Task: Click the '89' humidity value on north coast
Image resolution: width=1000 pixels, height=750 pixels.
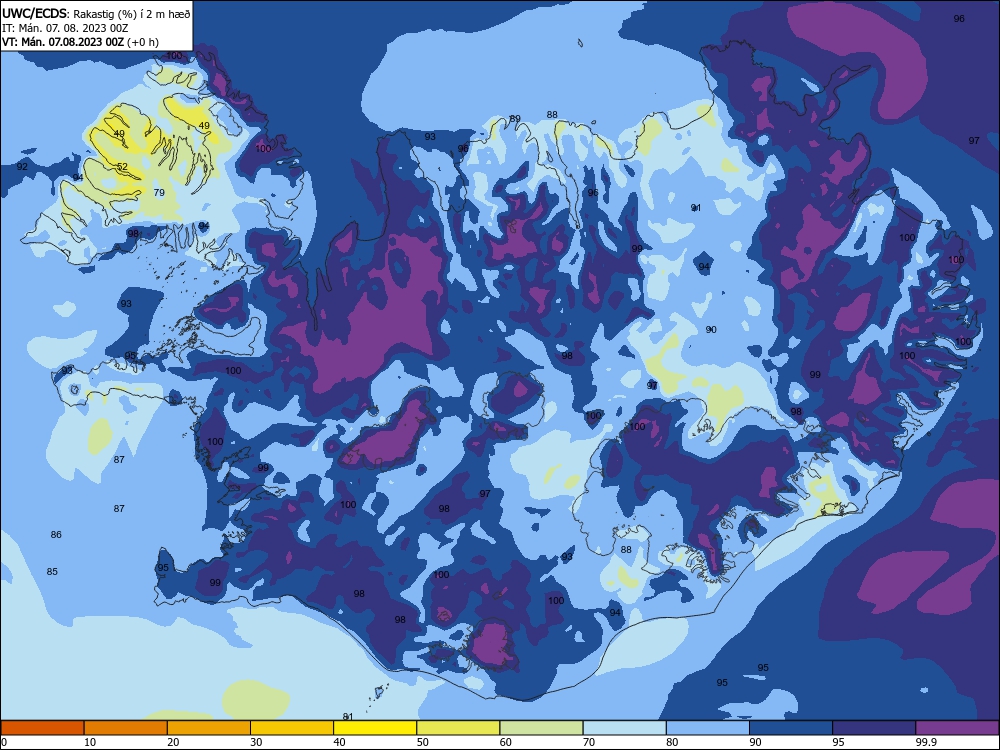Action: (515, 119)
